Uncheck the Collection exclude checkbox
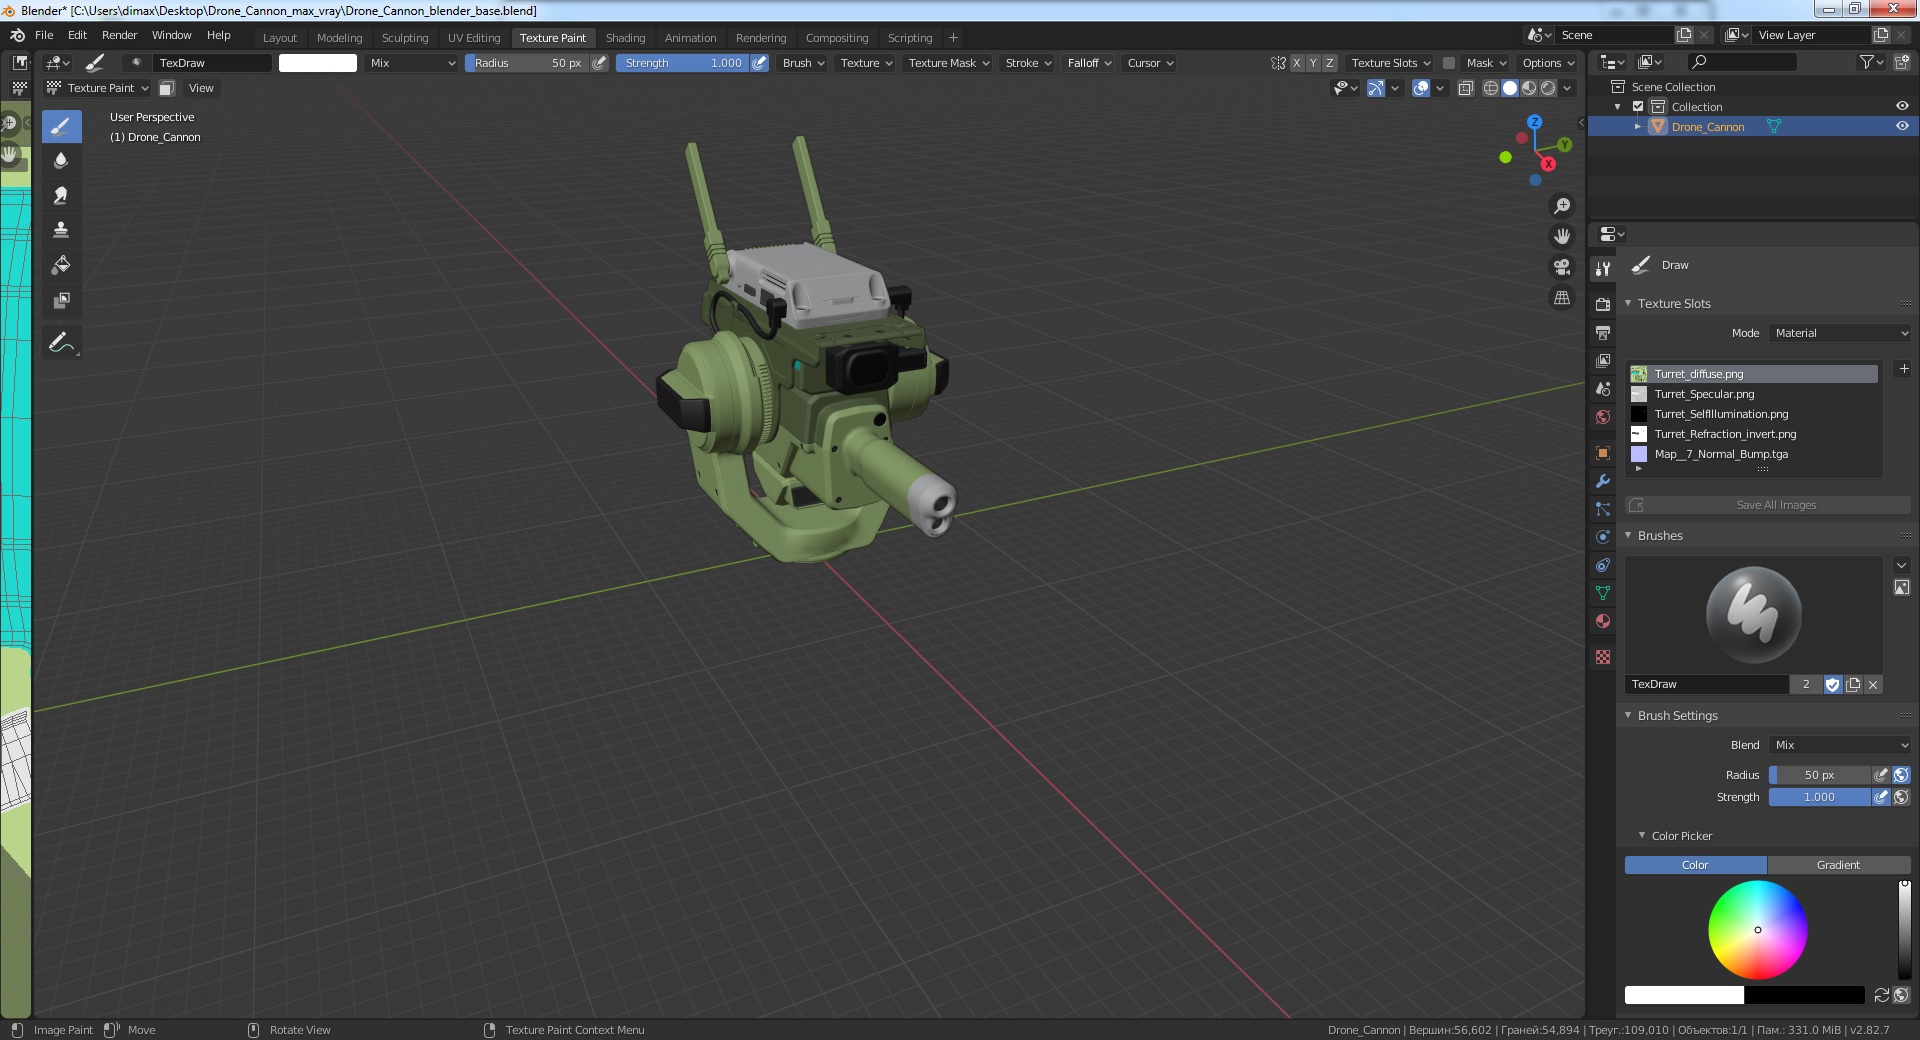Viewport: 1920px width, 1040px height. click(x=1638, y=106)
